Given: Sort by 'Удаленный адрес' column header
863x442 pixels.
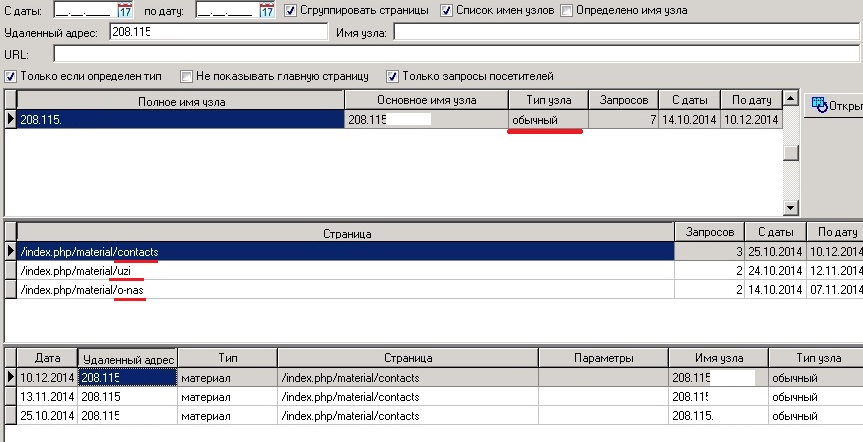Looking at the screenshot, I should (128, 359).
